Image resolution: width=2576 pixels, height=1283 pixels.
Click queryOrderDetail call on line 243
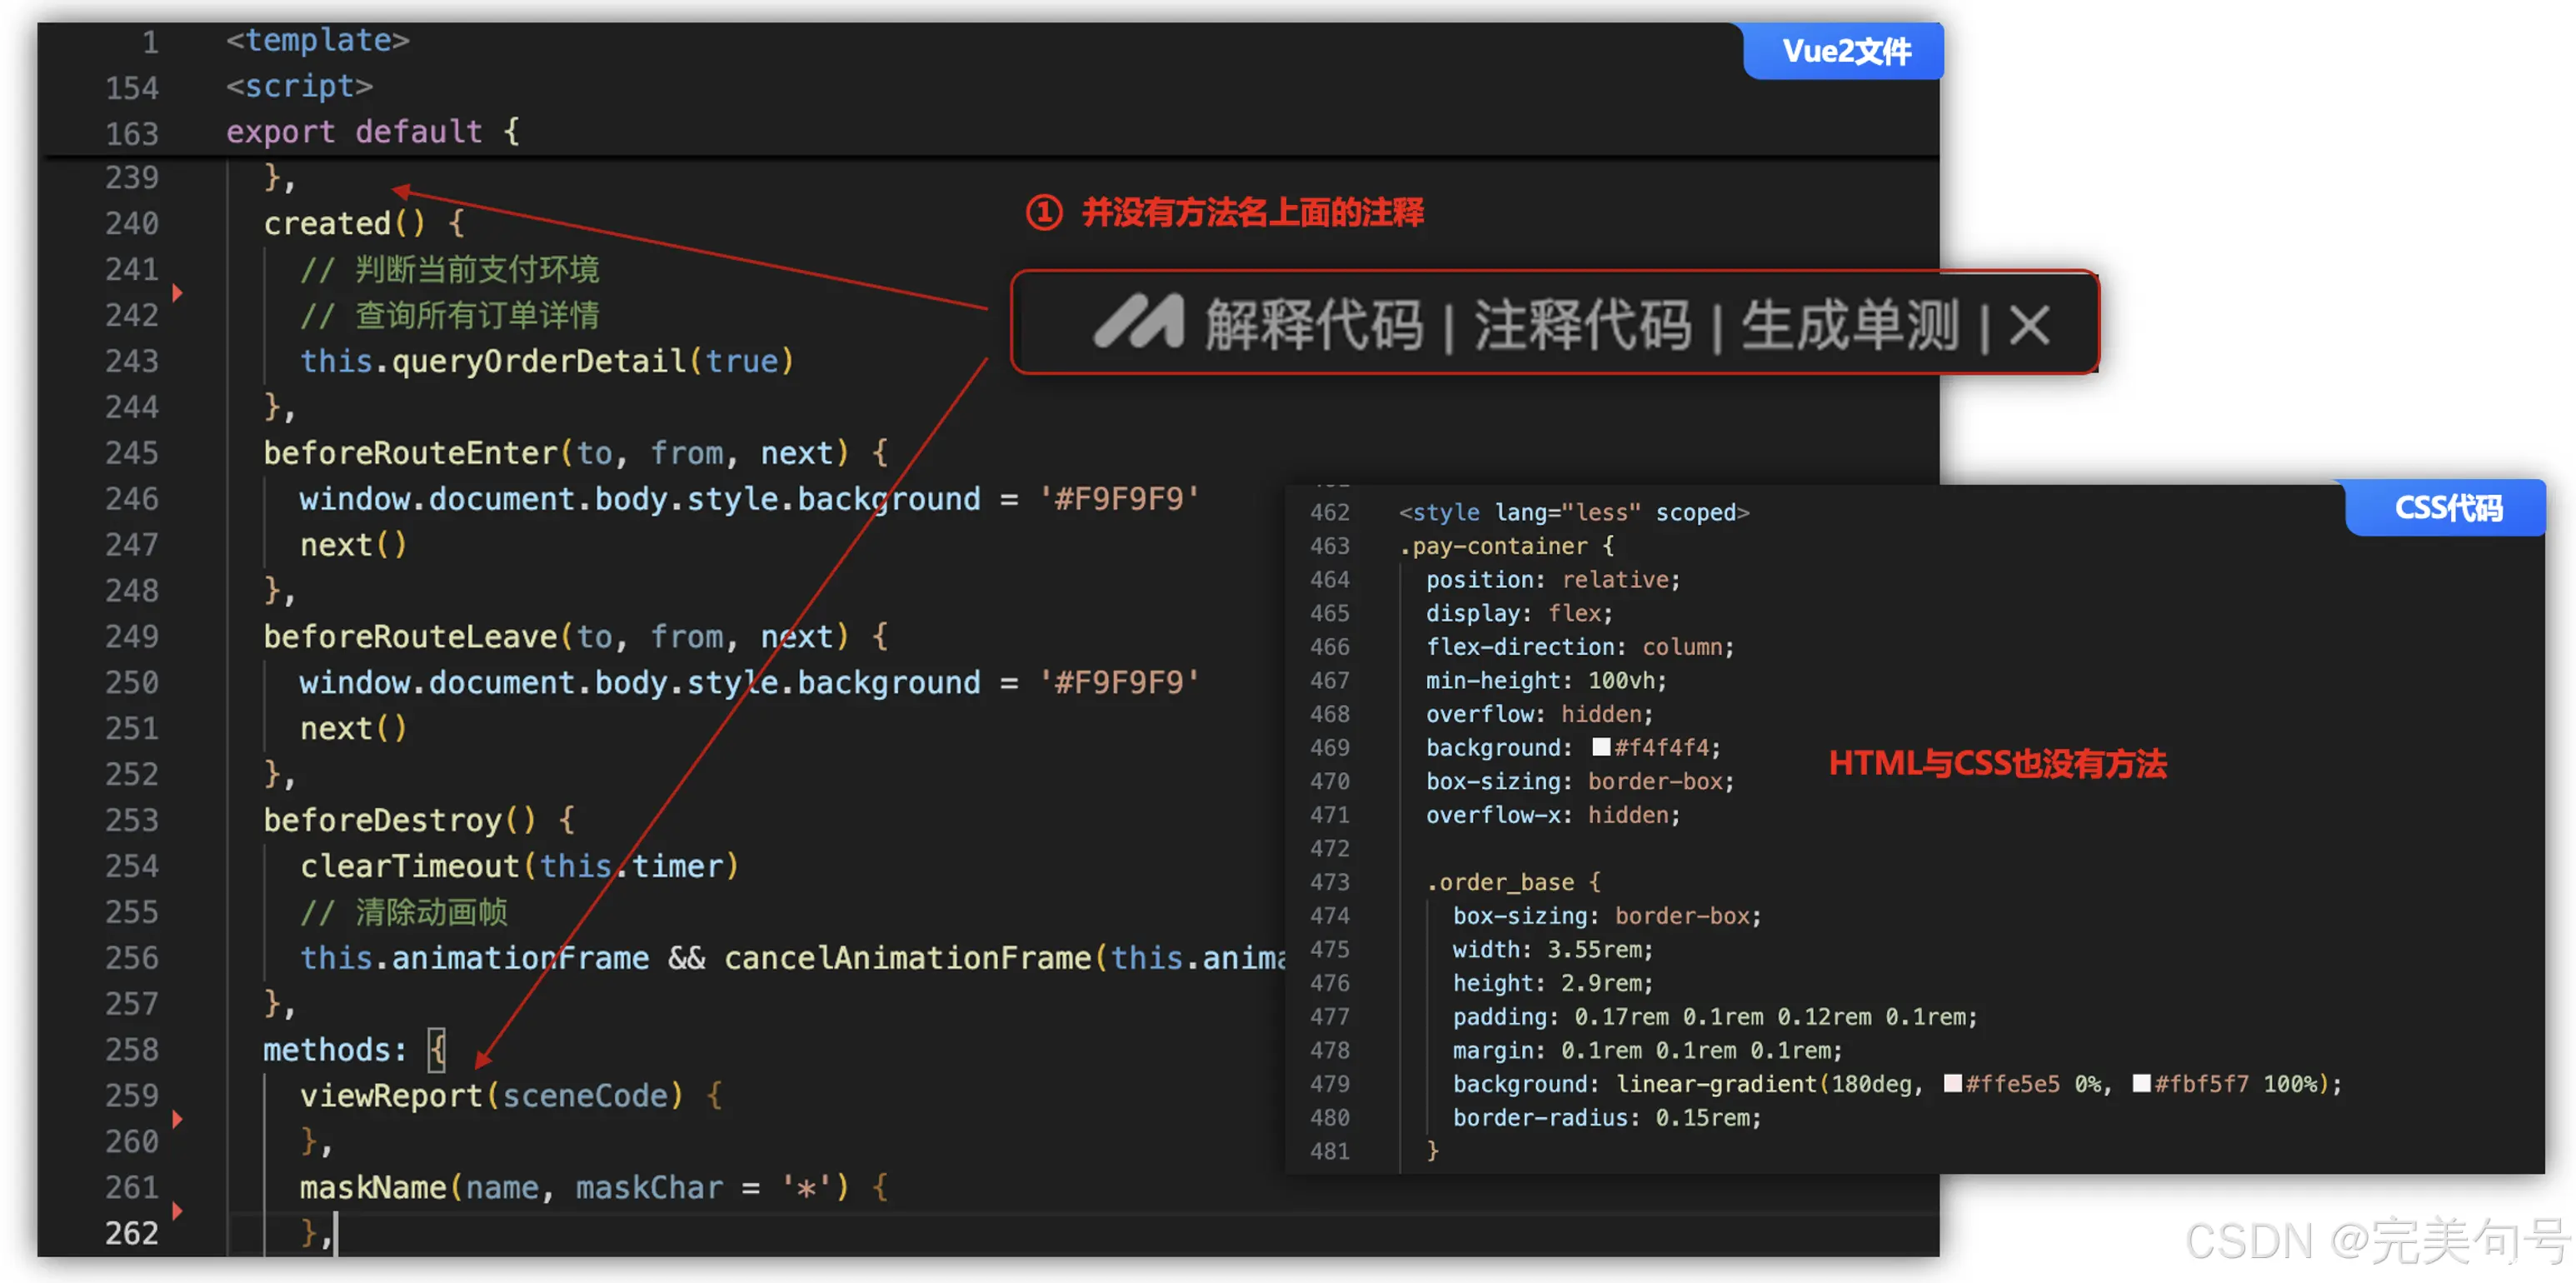coord(539,361)
